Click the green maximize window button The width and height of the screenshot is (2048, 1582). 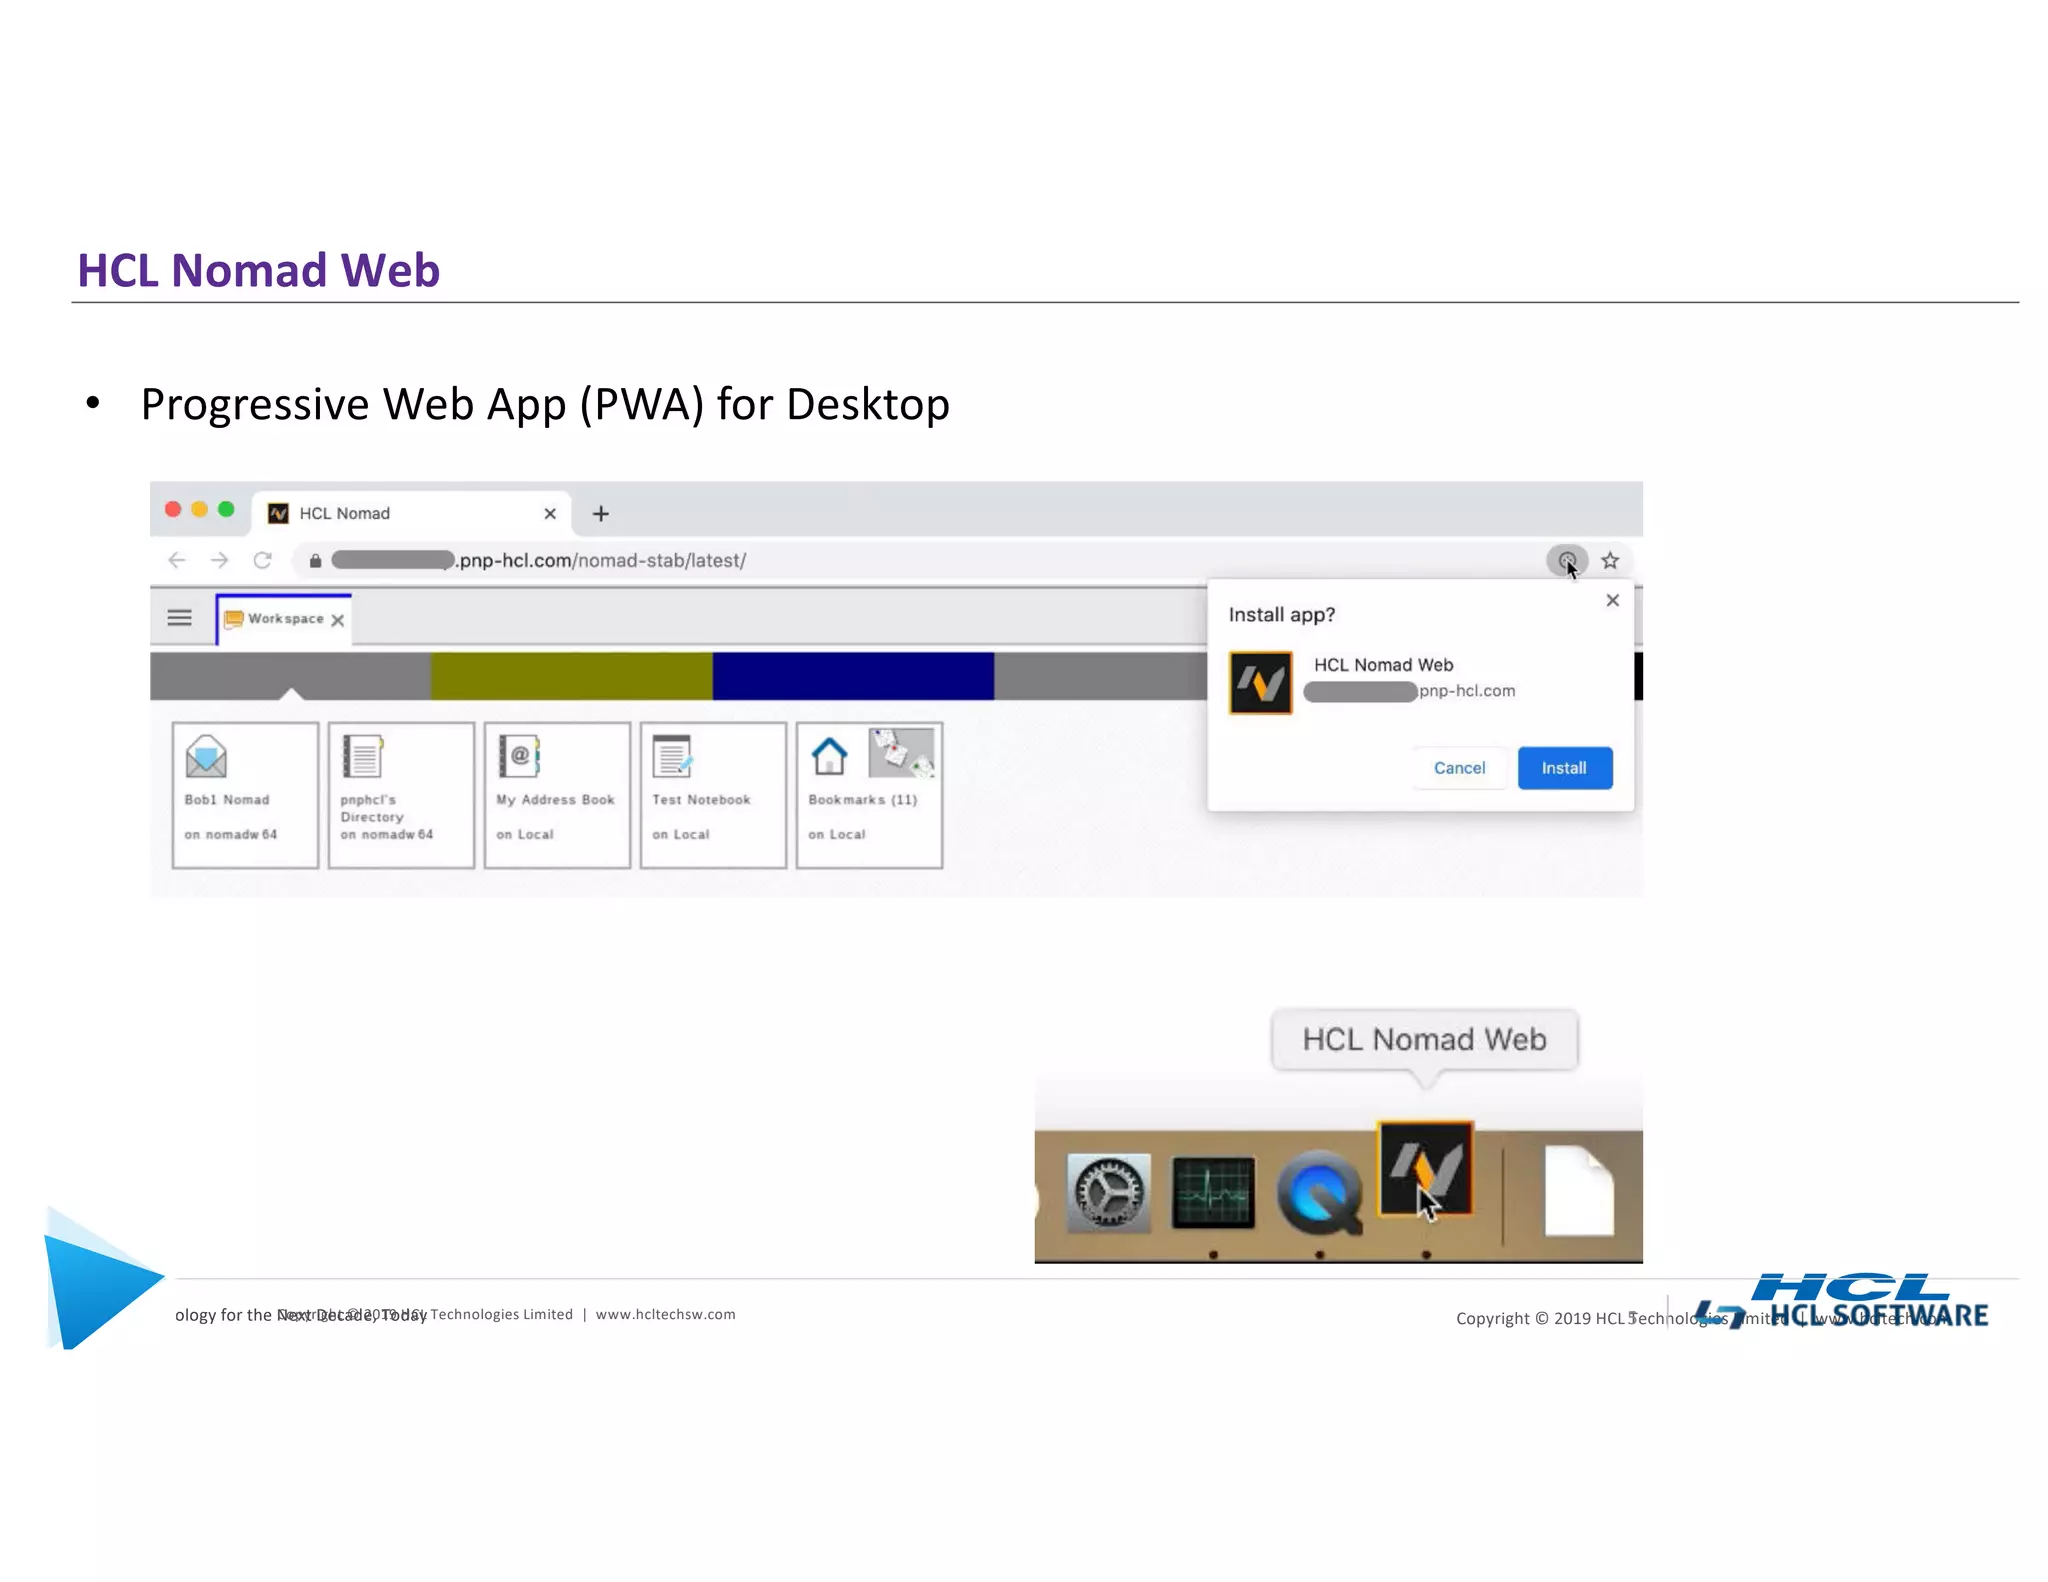[x=226, y=510]
